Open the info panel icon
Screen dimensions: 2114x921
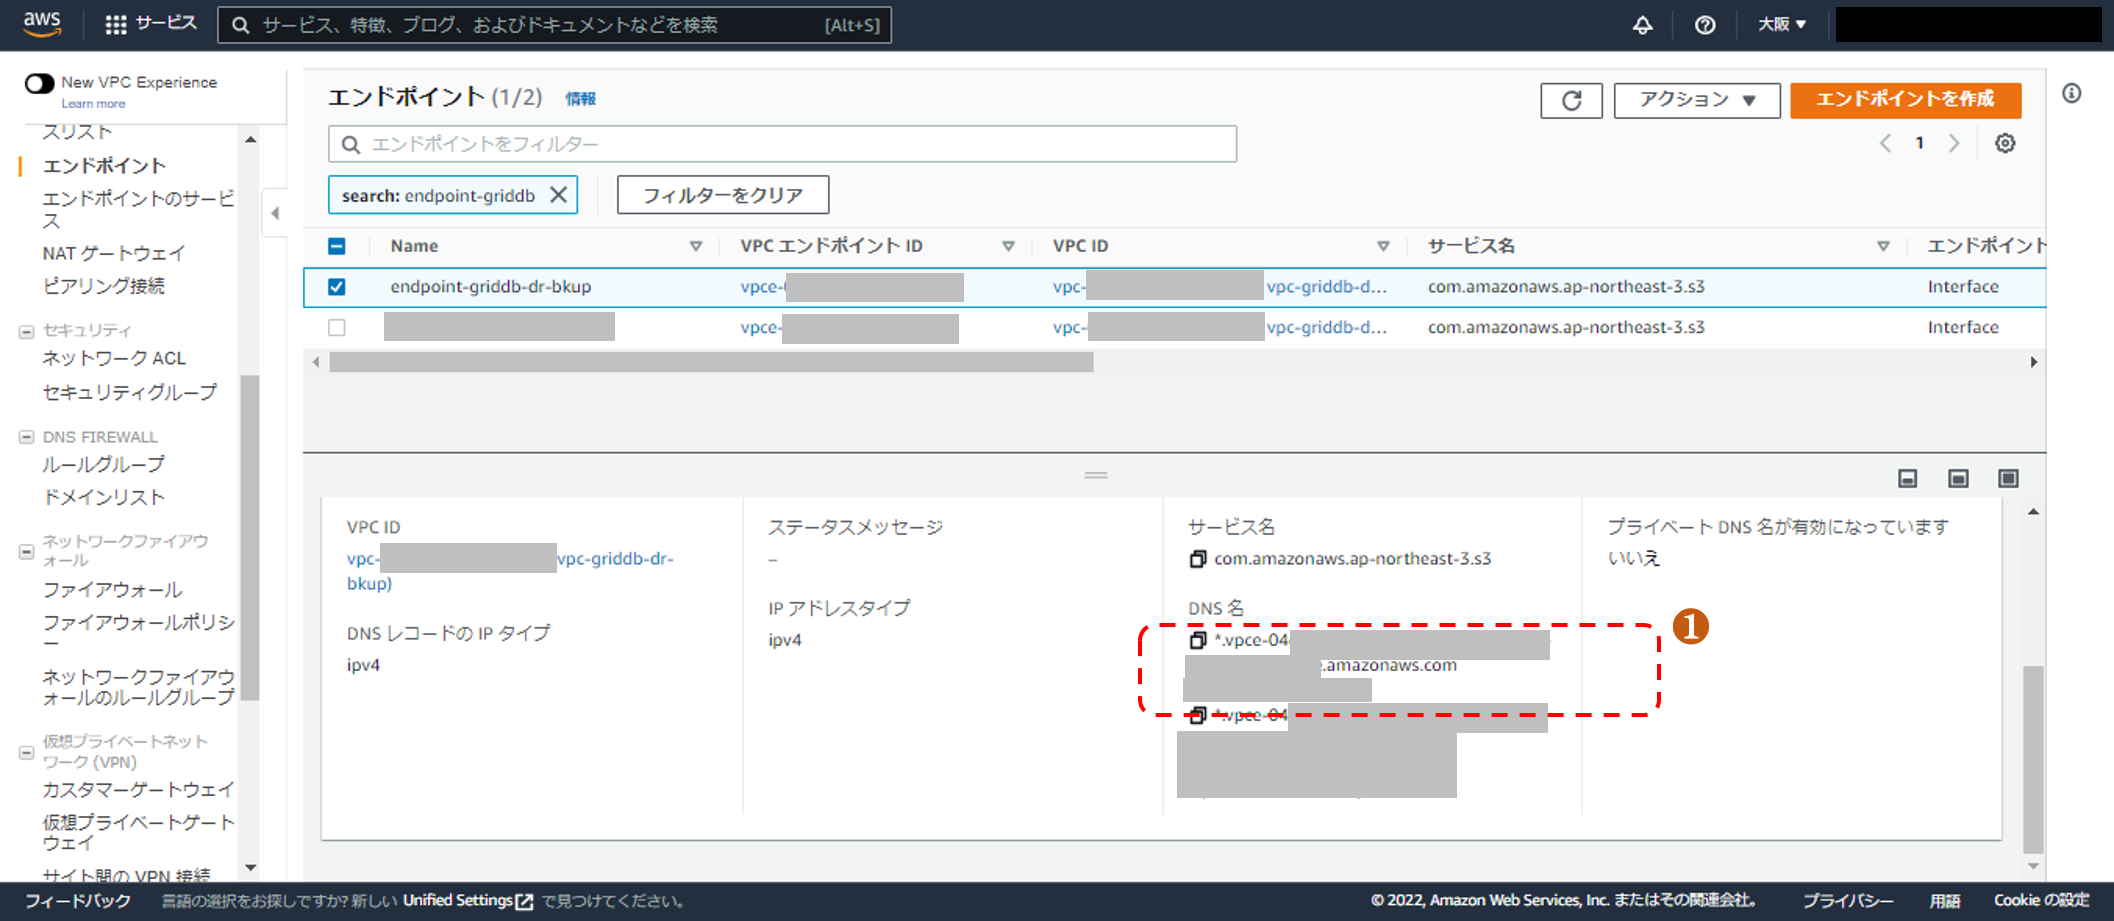click(2072, 93)
